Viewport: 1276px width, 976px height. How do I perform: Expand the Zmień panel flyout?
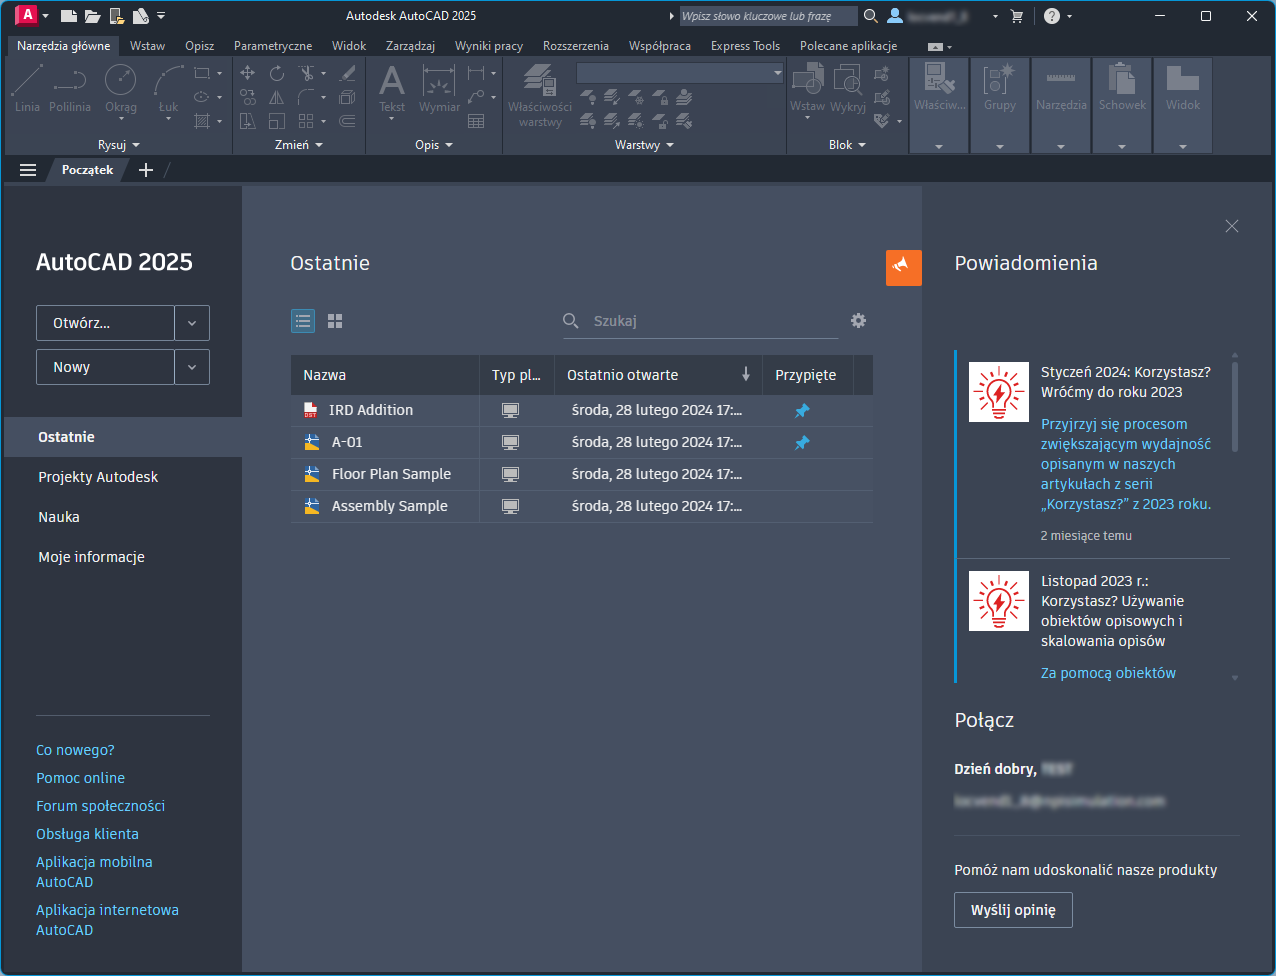(299, 145)
